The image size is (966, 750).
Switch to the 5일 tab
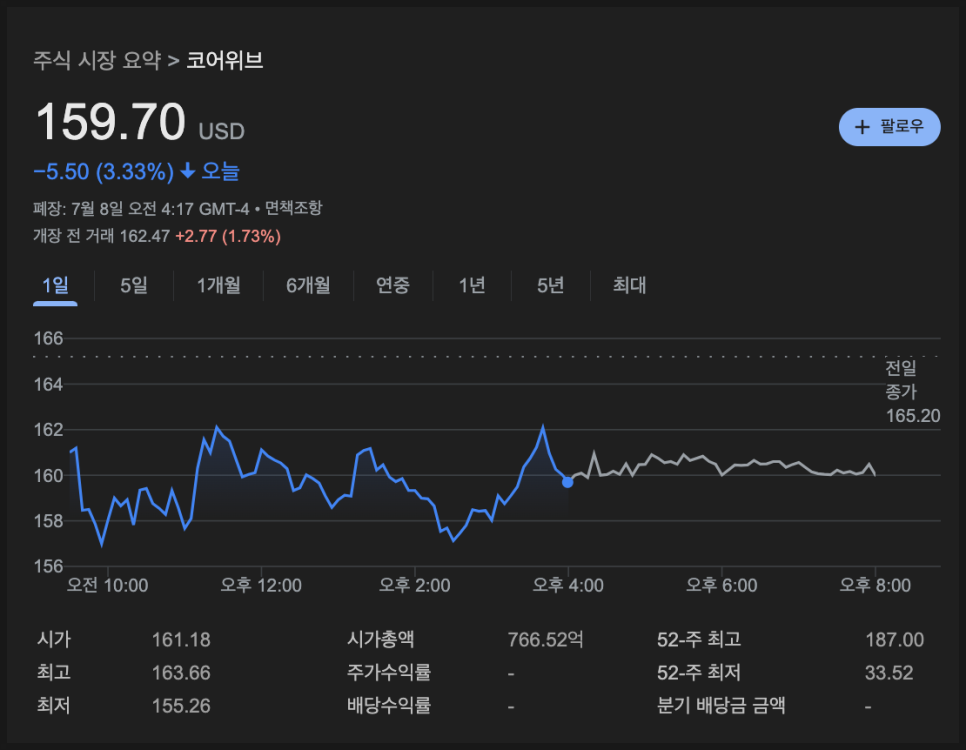[134, 285]
